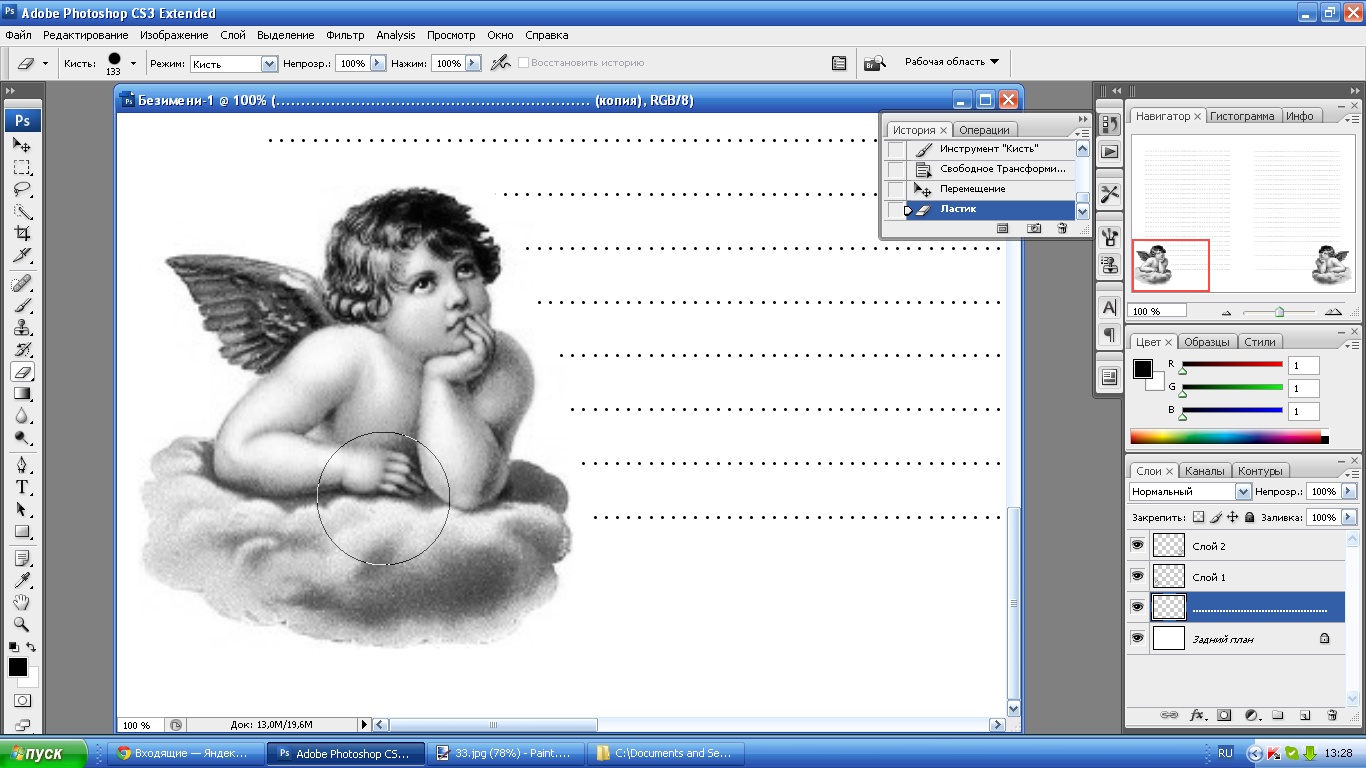The height and width of the screenshot is (768, 1366).
Task: Create new snapshot in History panel
Action: click(1034, 229)
